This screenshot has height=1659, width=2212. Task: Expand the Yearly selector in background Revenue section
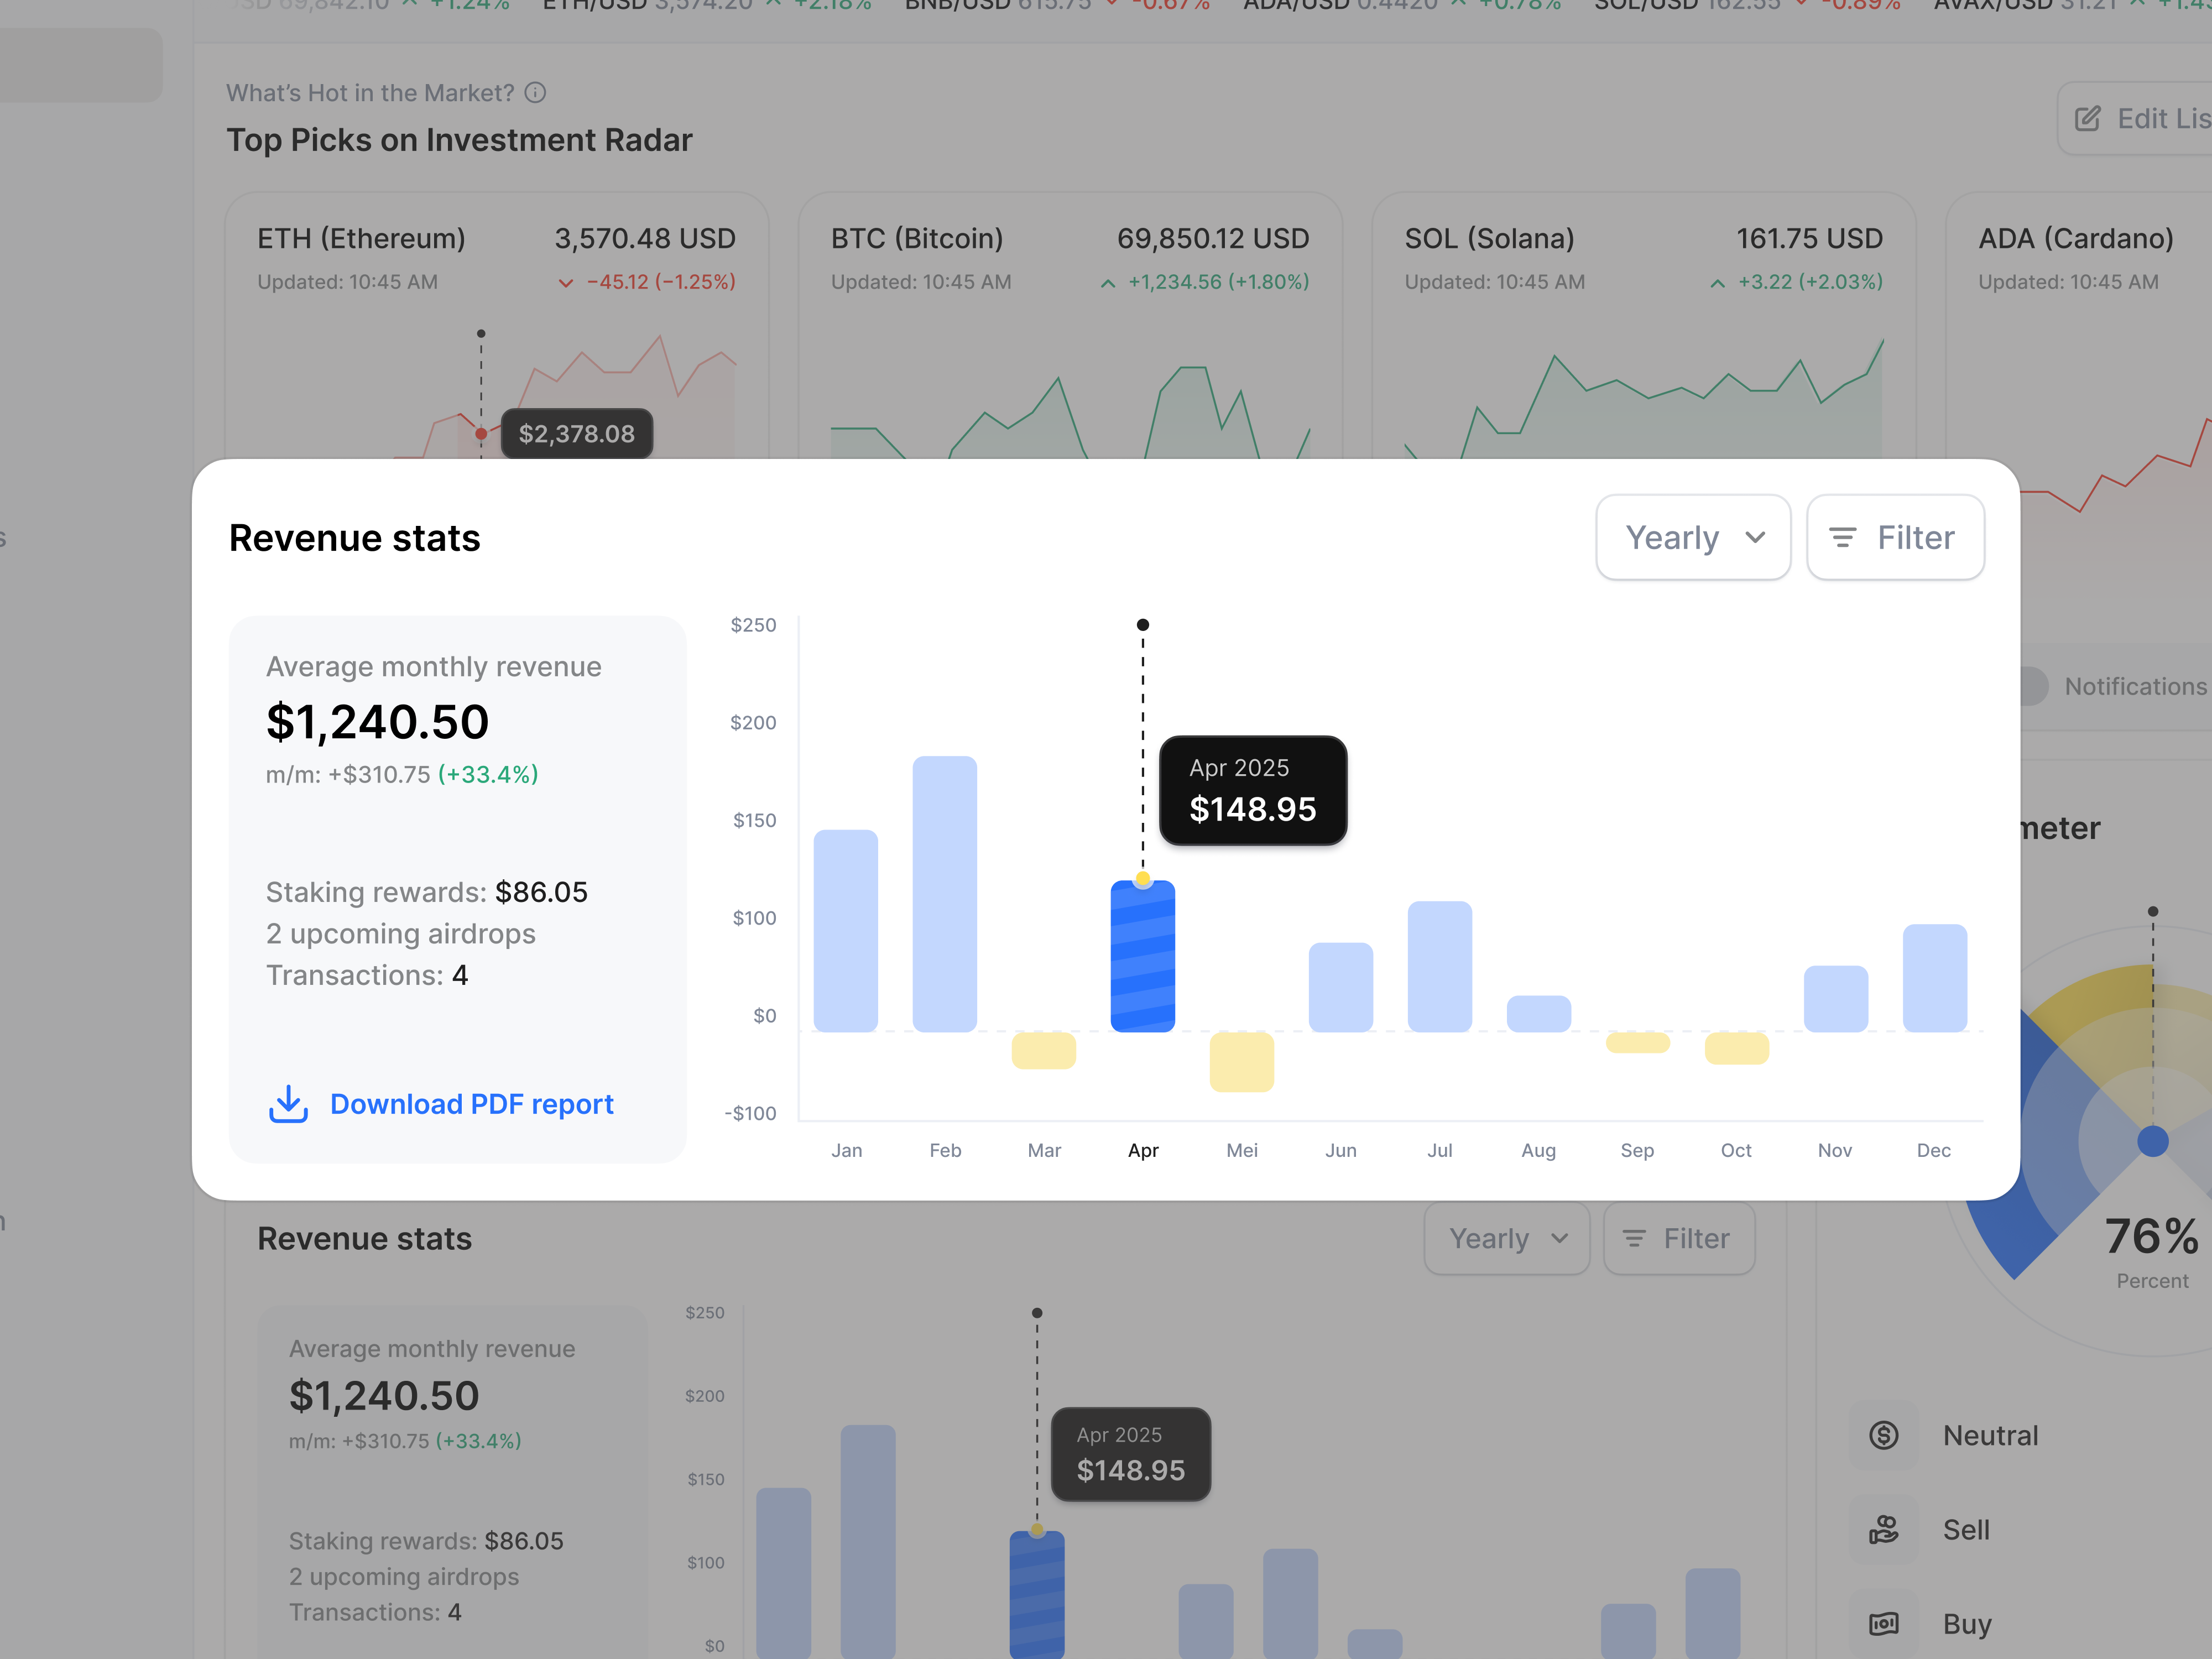coord(1507,1238)
